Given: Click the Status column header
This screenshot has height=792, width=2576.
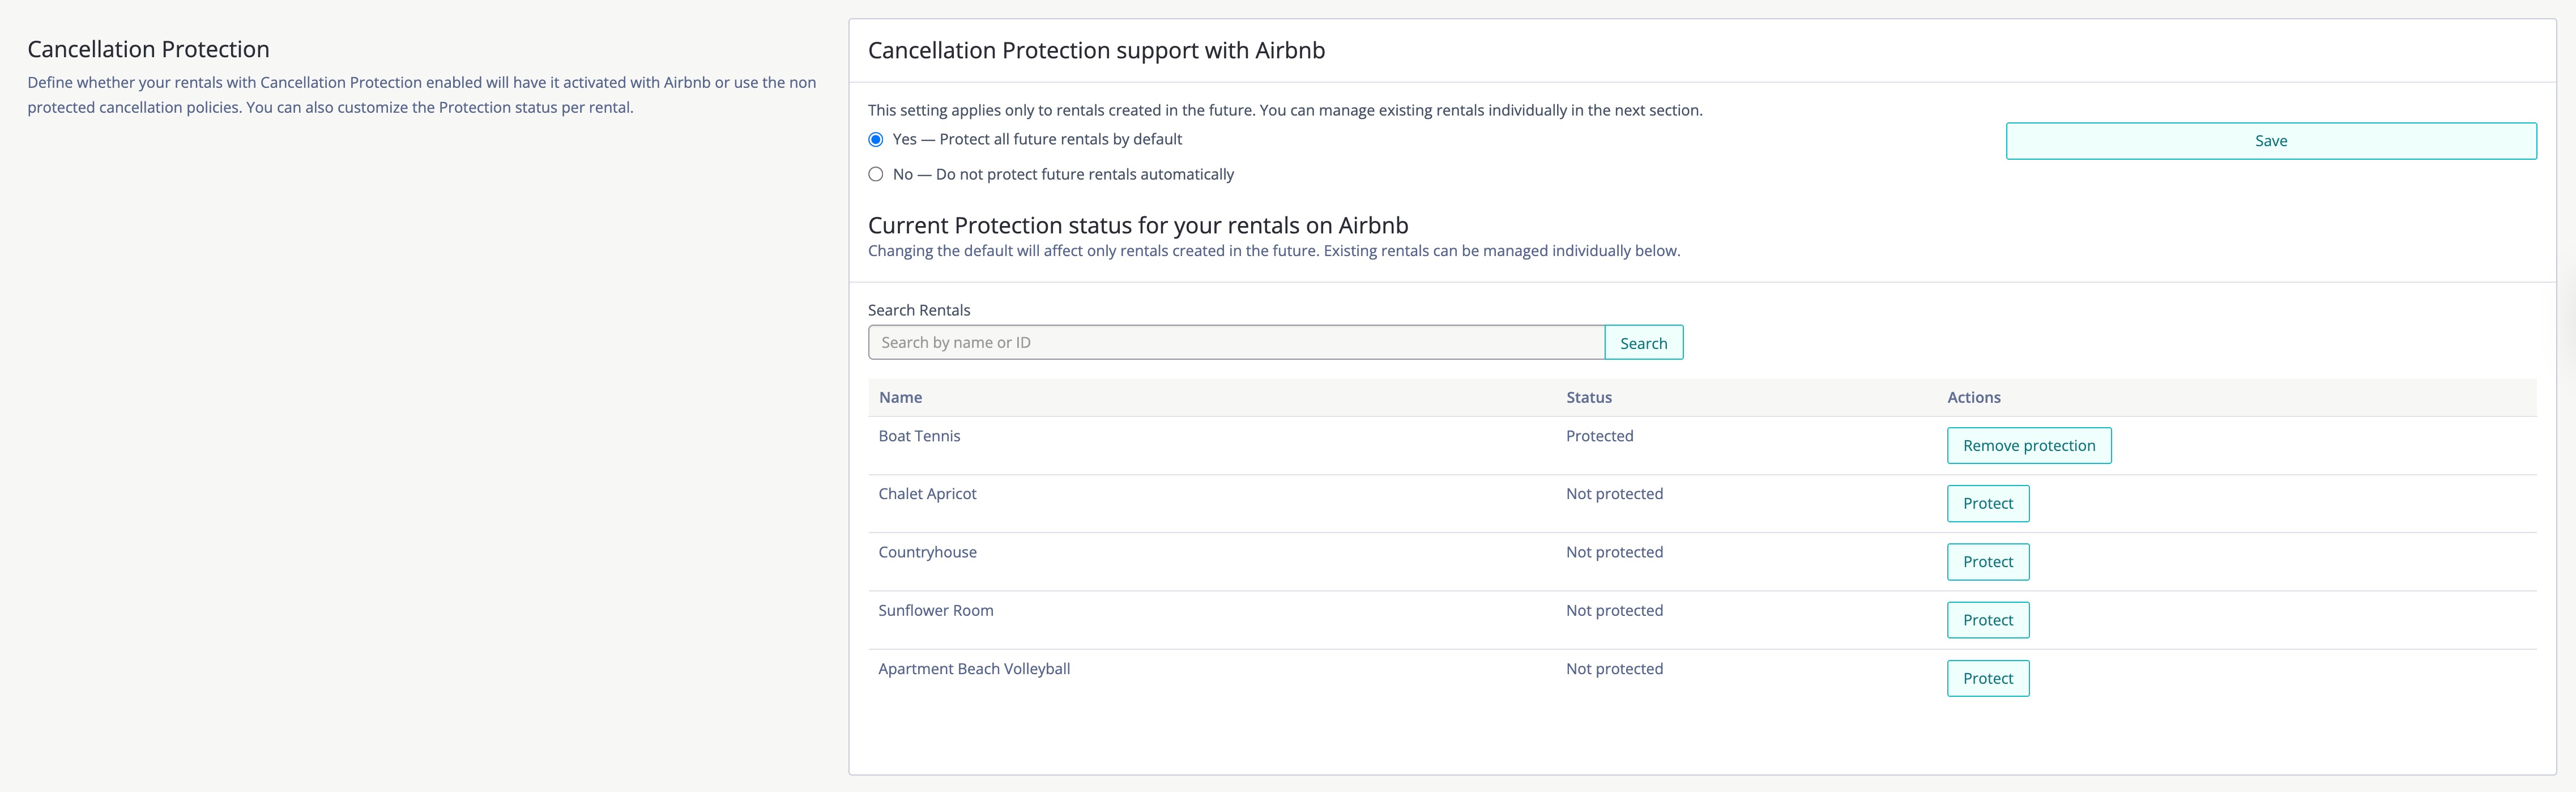Looking at the screenshot, I should click(1588, 398).
